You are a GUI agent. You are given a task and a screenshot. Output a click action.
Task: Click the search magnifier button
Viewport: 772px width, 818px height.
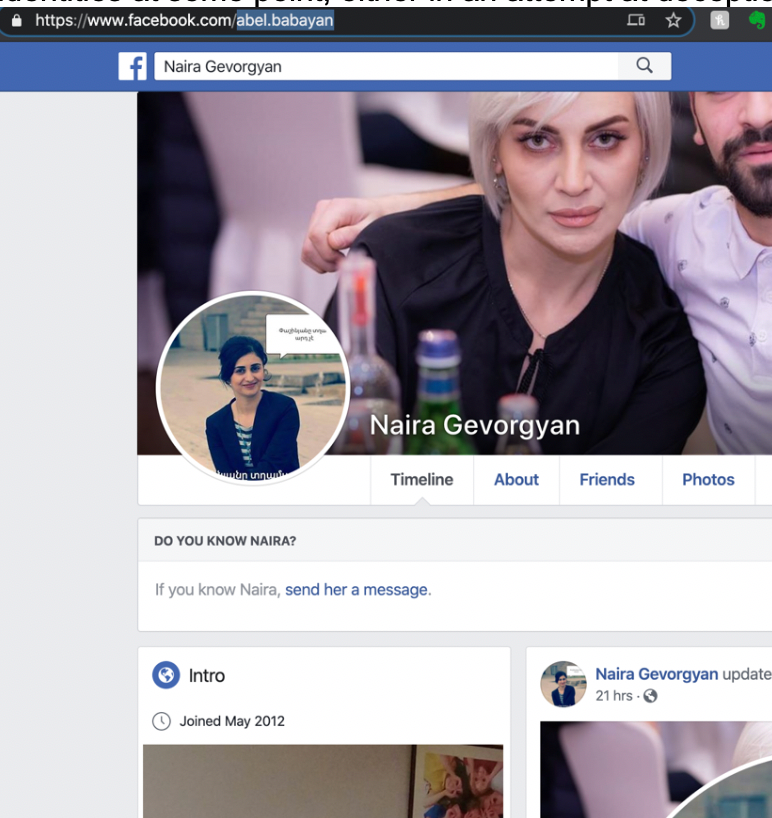click(645, 66)
